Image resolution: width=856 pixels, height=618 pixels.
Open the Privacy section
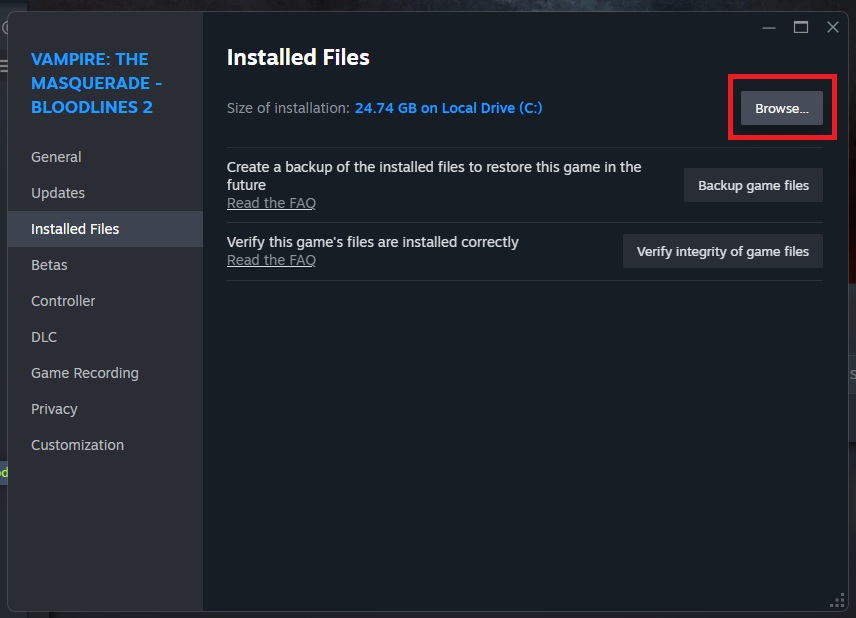(54, 409)
